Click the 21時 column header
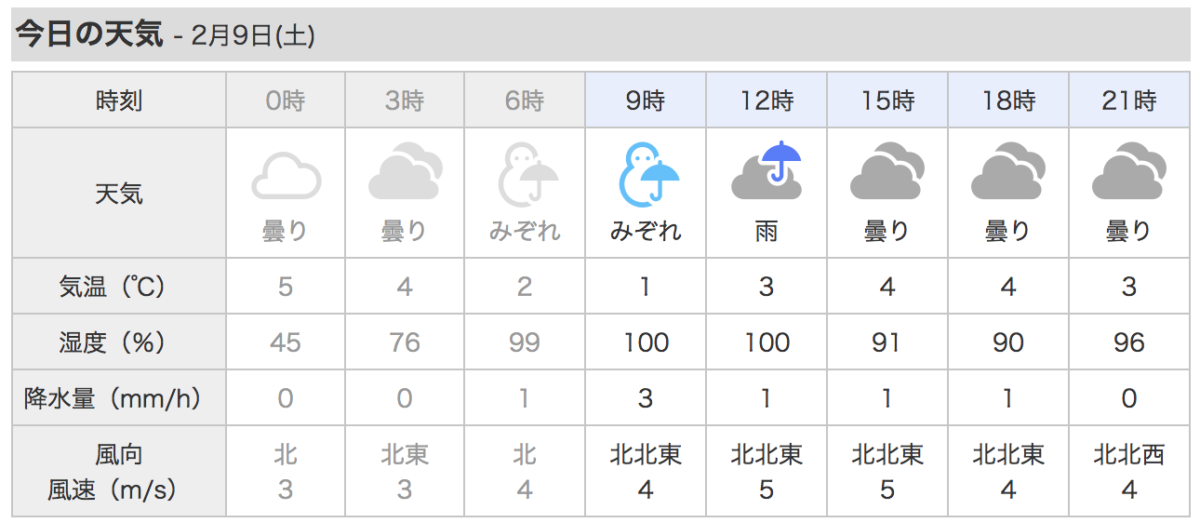1200x523 pixels. [1129, 100]
